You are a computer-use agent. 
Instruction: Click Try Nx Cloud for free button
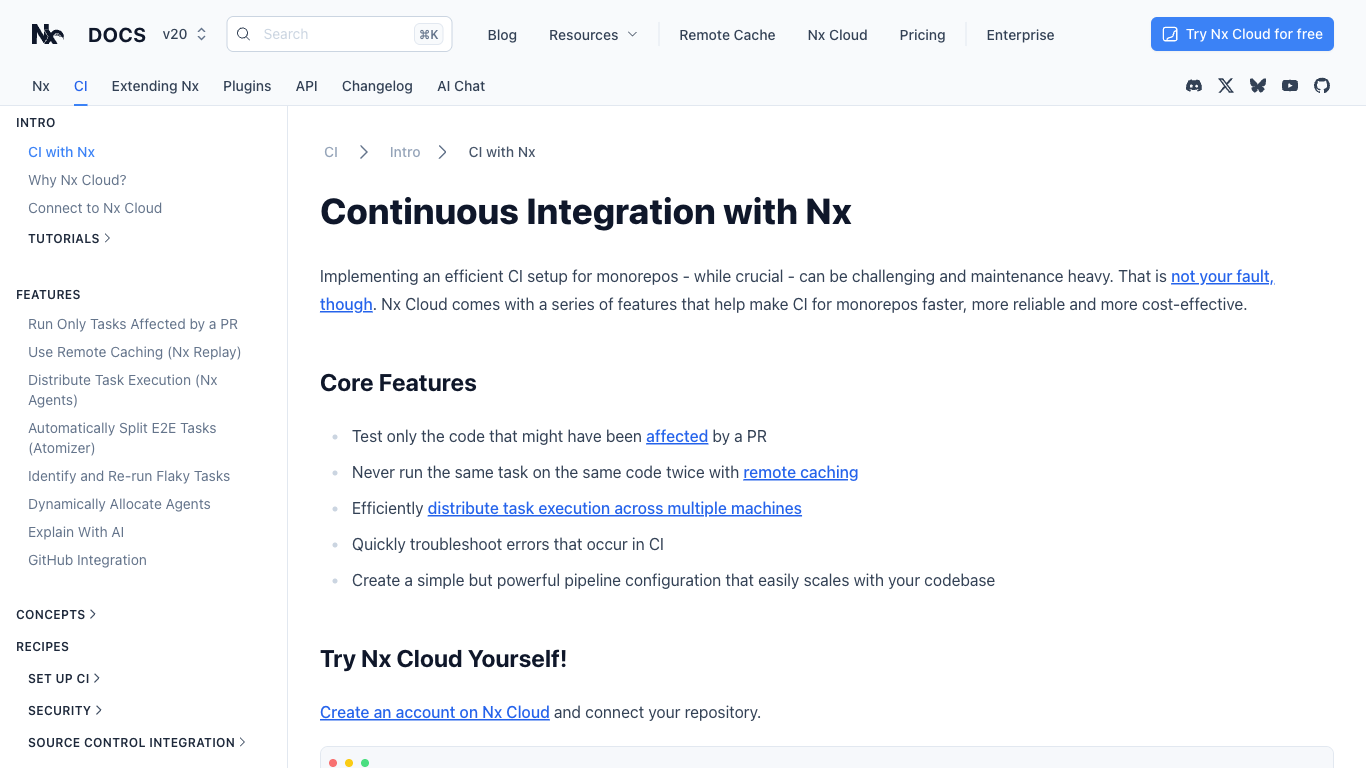coord(1242,34)
